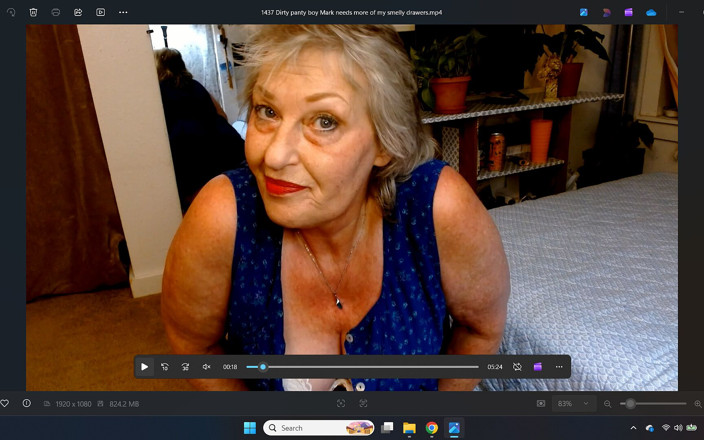The image size is (704, 440).
Task: Skip forward 30 seconds
Action: pyautogui.click(x=185, y=367)
